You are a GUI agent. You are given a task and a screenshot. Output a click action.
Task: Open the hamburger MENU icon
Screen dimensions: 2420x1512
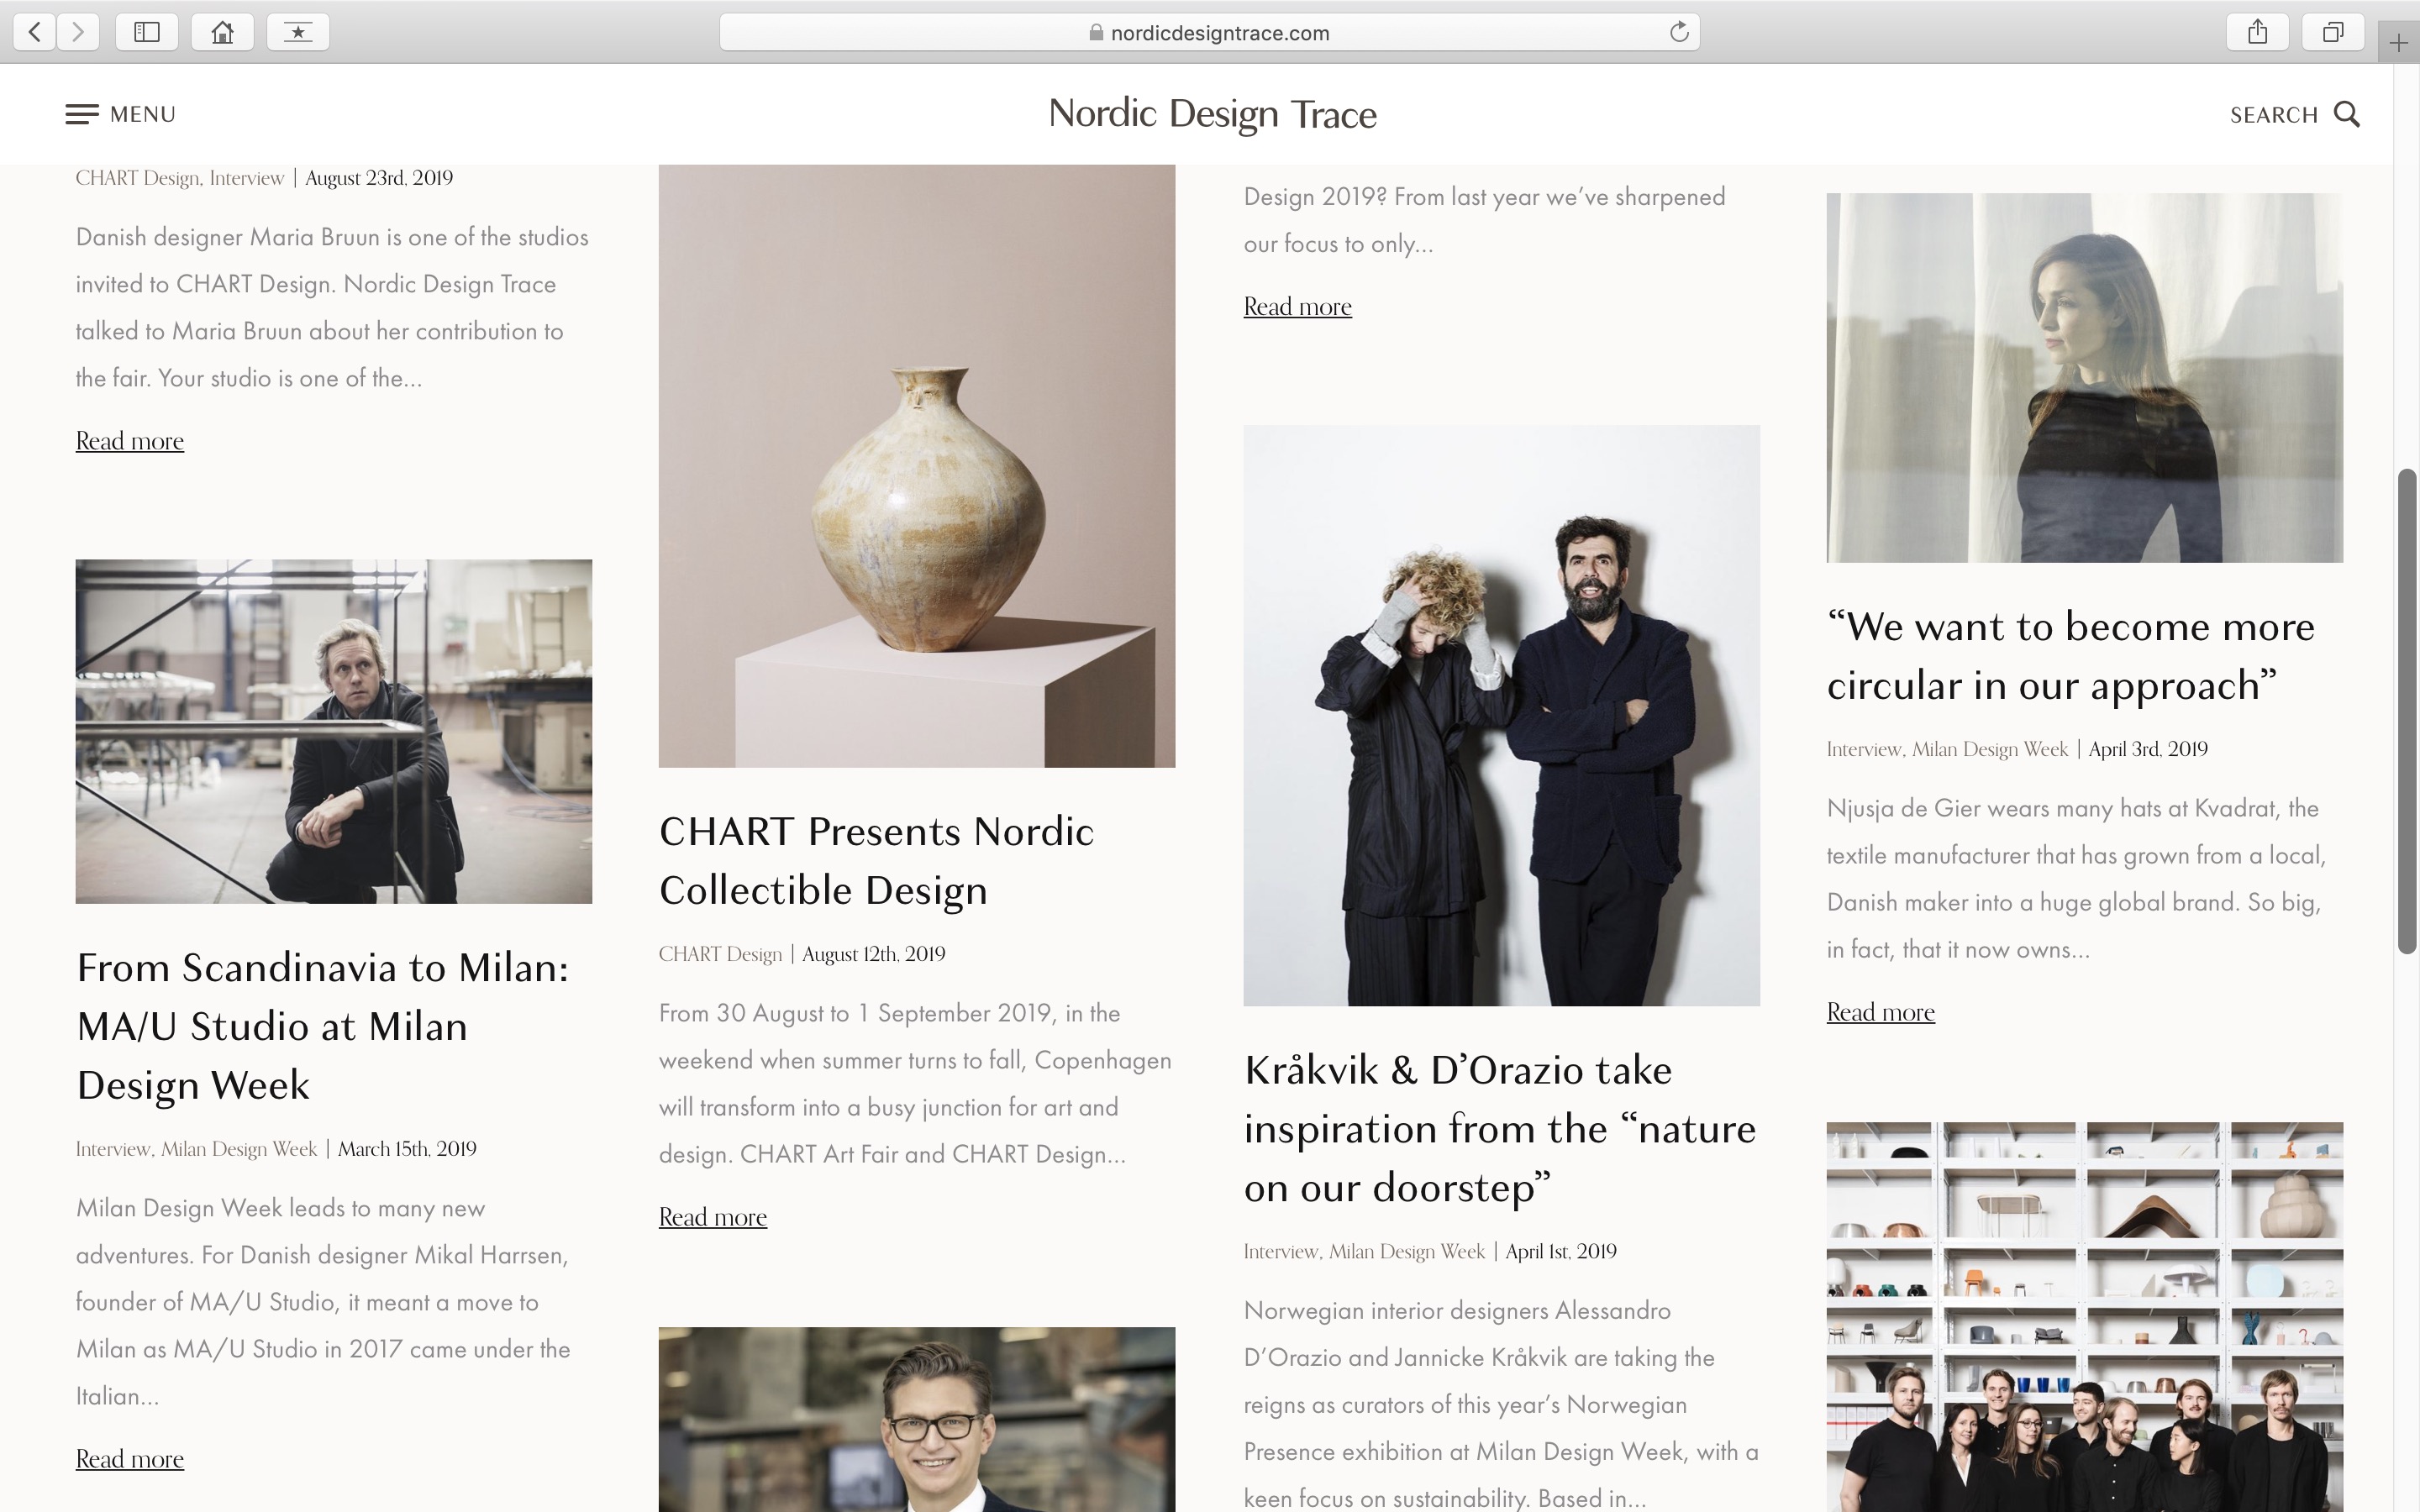click(82, 114)
